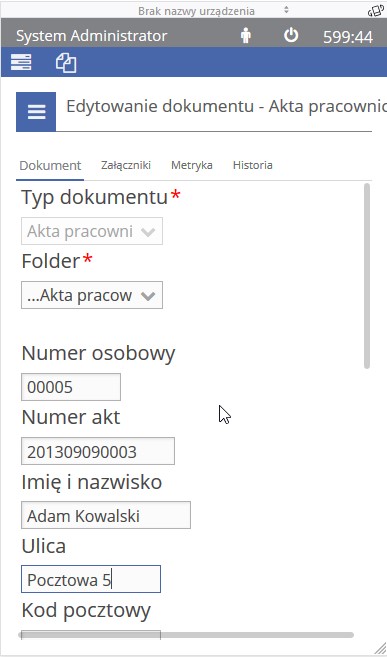Click the Imię i nazwisko field
The image size is (387, 657).
tap(106, 515)
